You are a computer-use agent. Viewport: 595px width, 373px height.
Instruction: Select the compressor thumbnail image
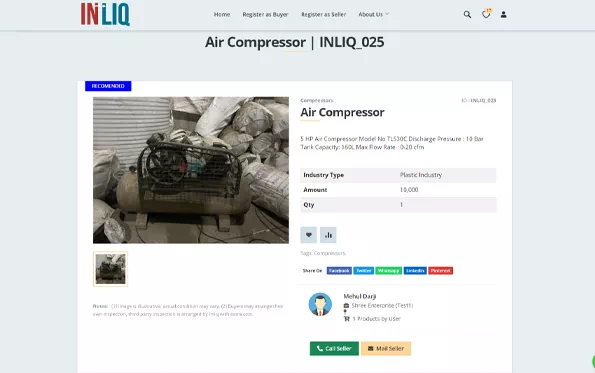click(x=110, y=269)
